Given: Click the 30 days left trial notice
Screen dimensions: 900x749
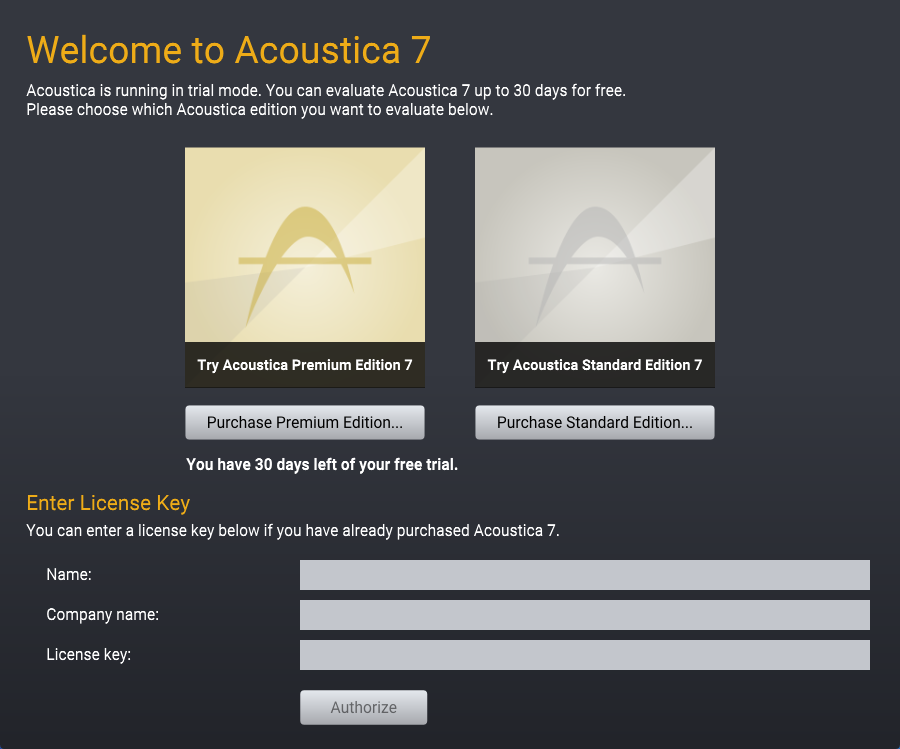Looking at the screenshot, I should 322,464.
